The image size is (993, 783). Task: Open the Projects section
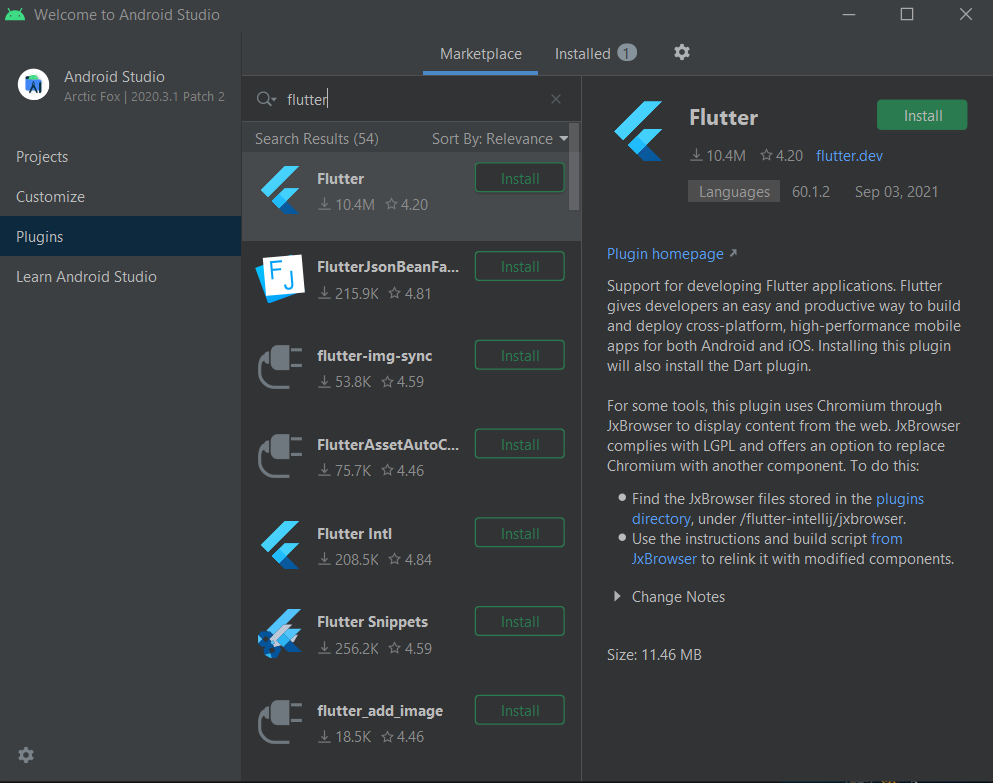[120, 156]
